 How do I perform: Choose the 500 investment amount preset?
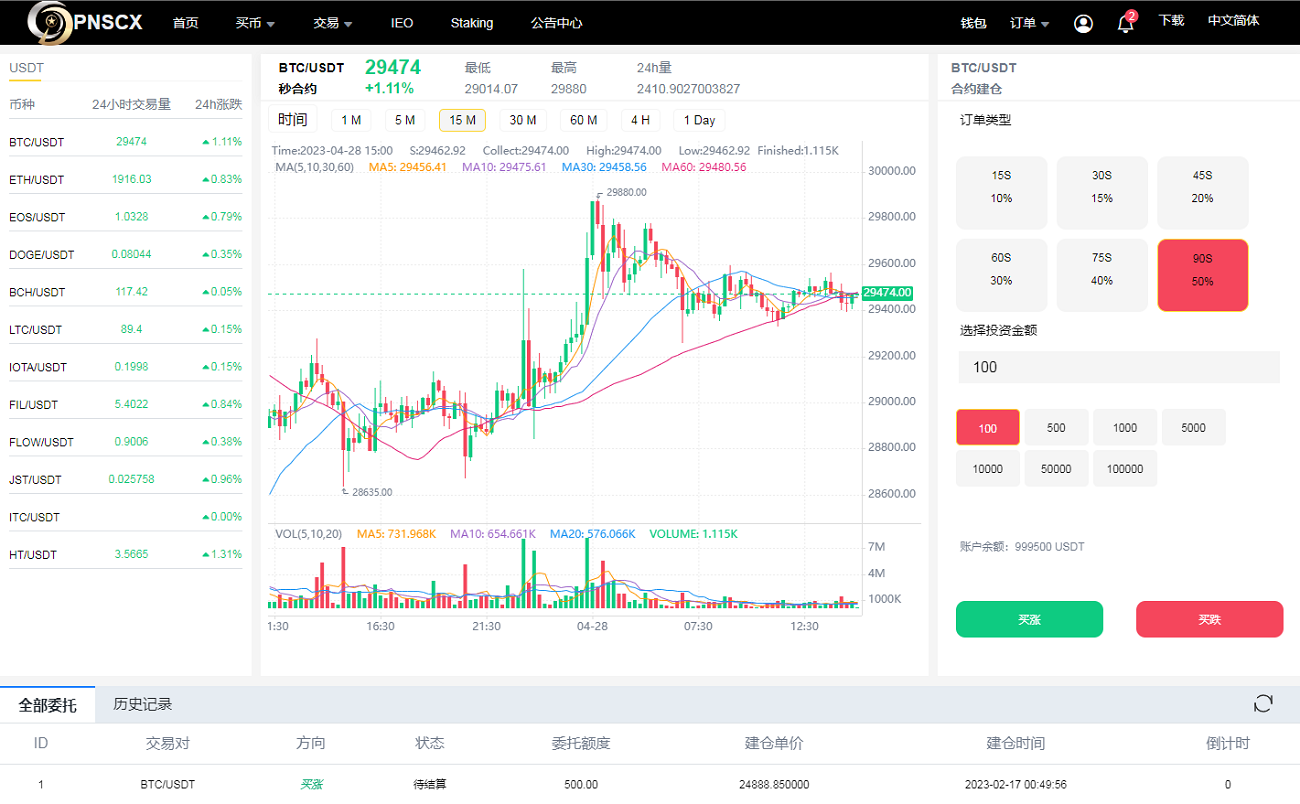pos(1056,427)
